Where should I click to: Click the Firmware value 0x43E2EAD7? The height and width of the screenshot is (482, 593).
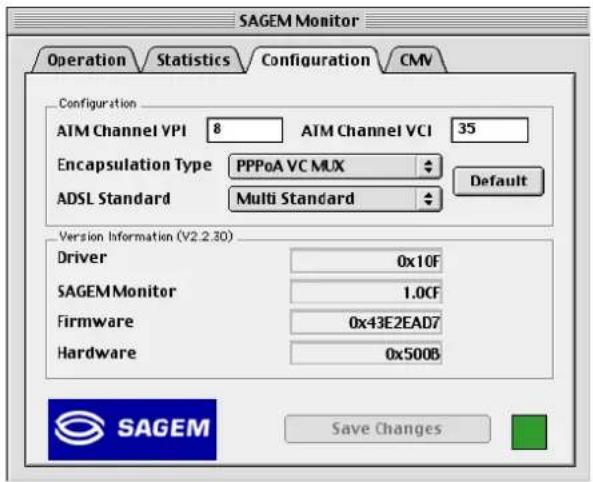(x=366, y=322)
